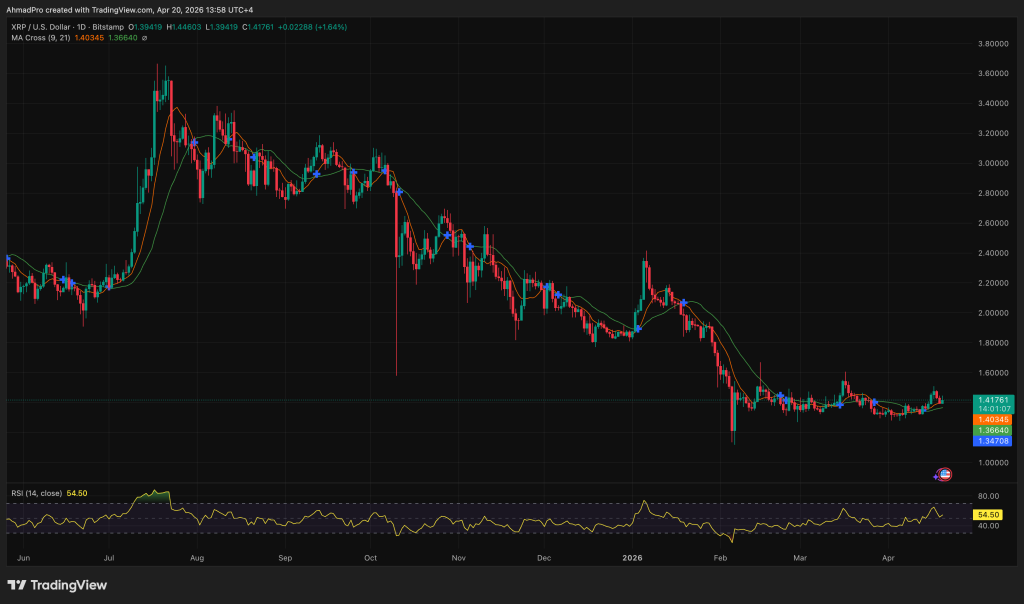Click the highlighted close price label 1.41761
The width and height of the screenshot is (1024, 604).
(x=993, y=398)
